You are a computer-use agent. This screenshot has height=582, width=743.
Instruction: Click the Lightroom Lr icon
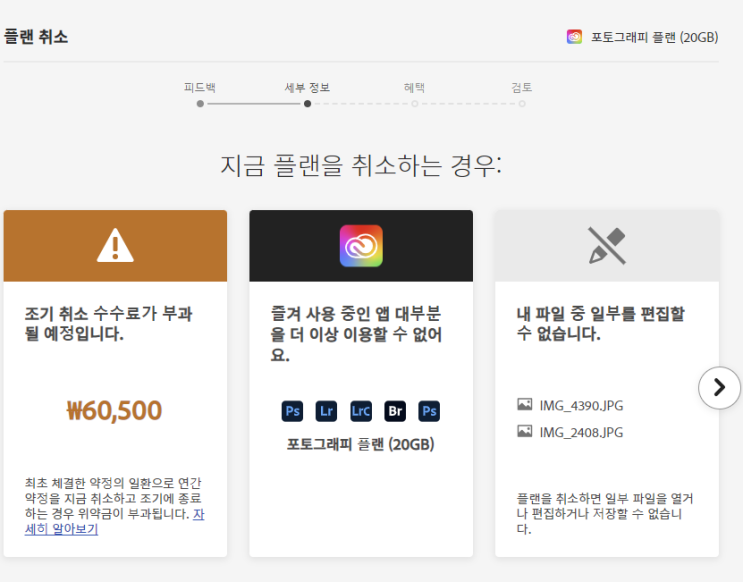click(x=326, y=411)
